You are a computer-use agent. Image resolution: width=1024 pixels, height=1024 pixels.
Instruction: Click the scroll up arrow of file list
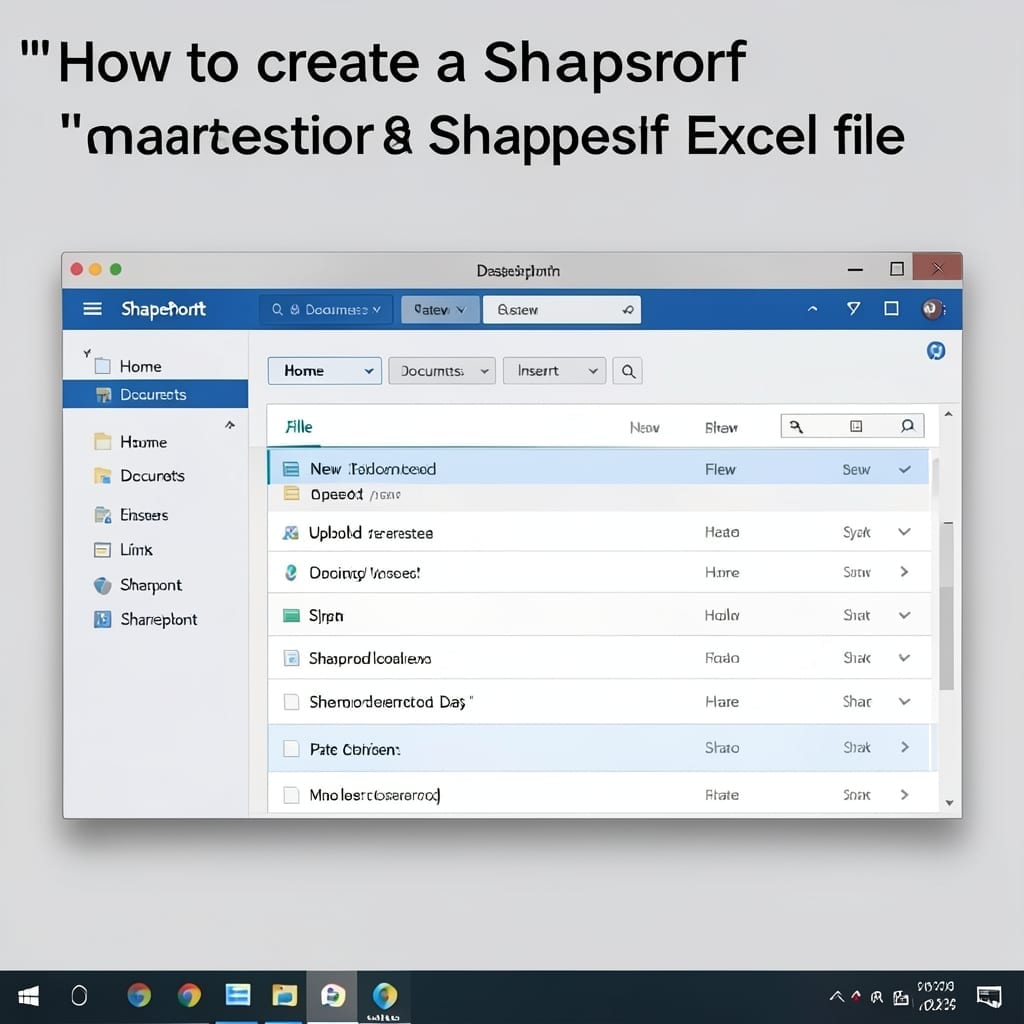(x=948, y=414)
